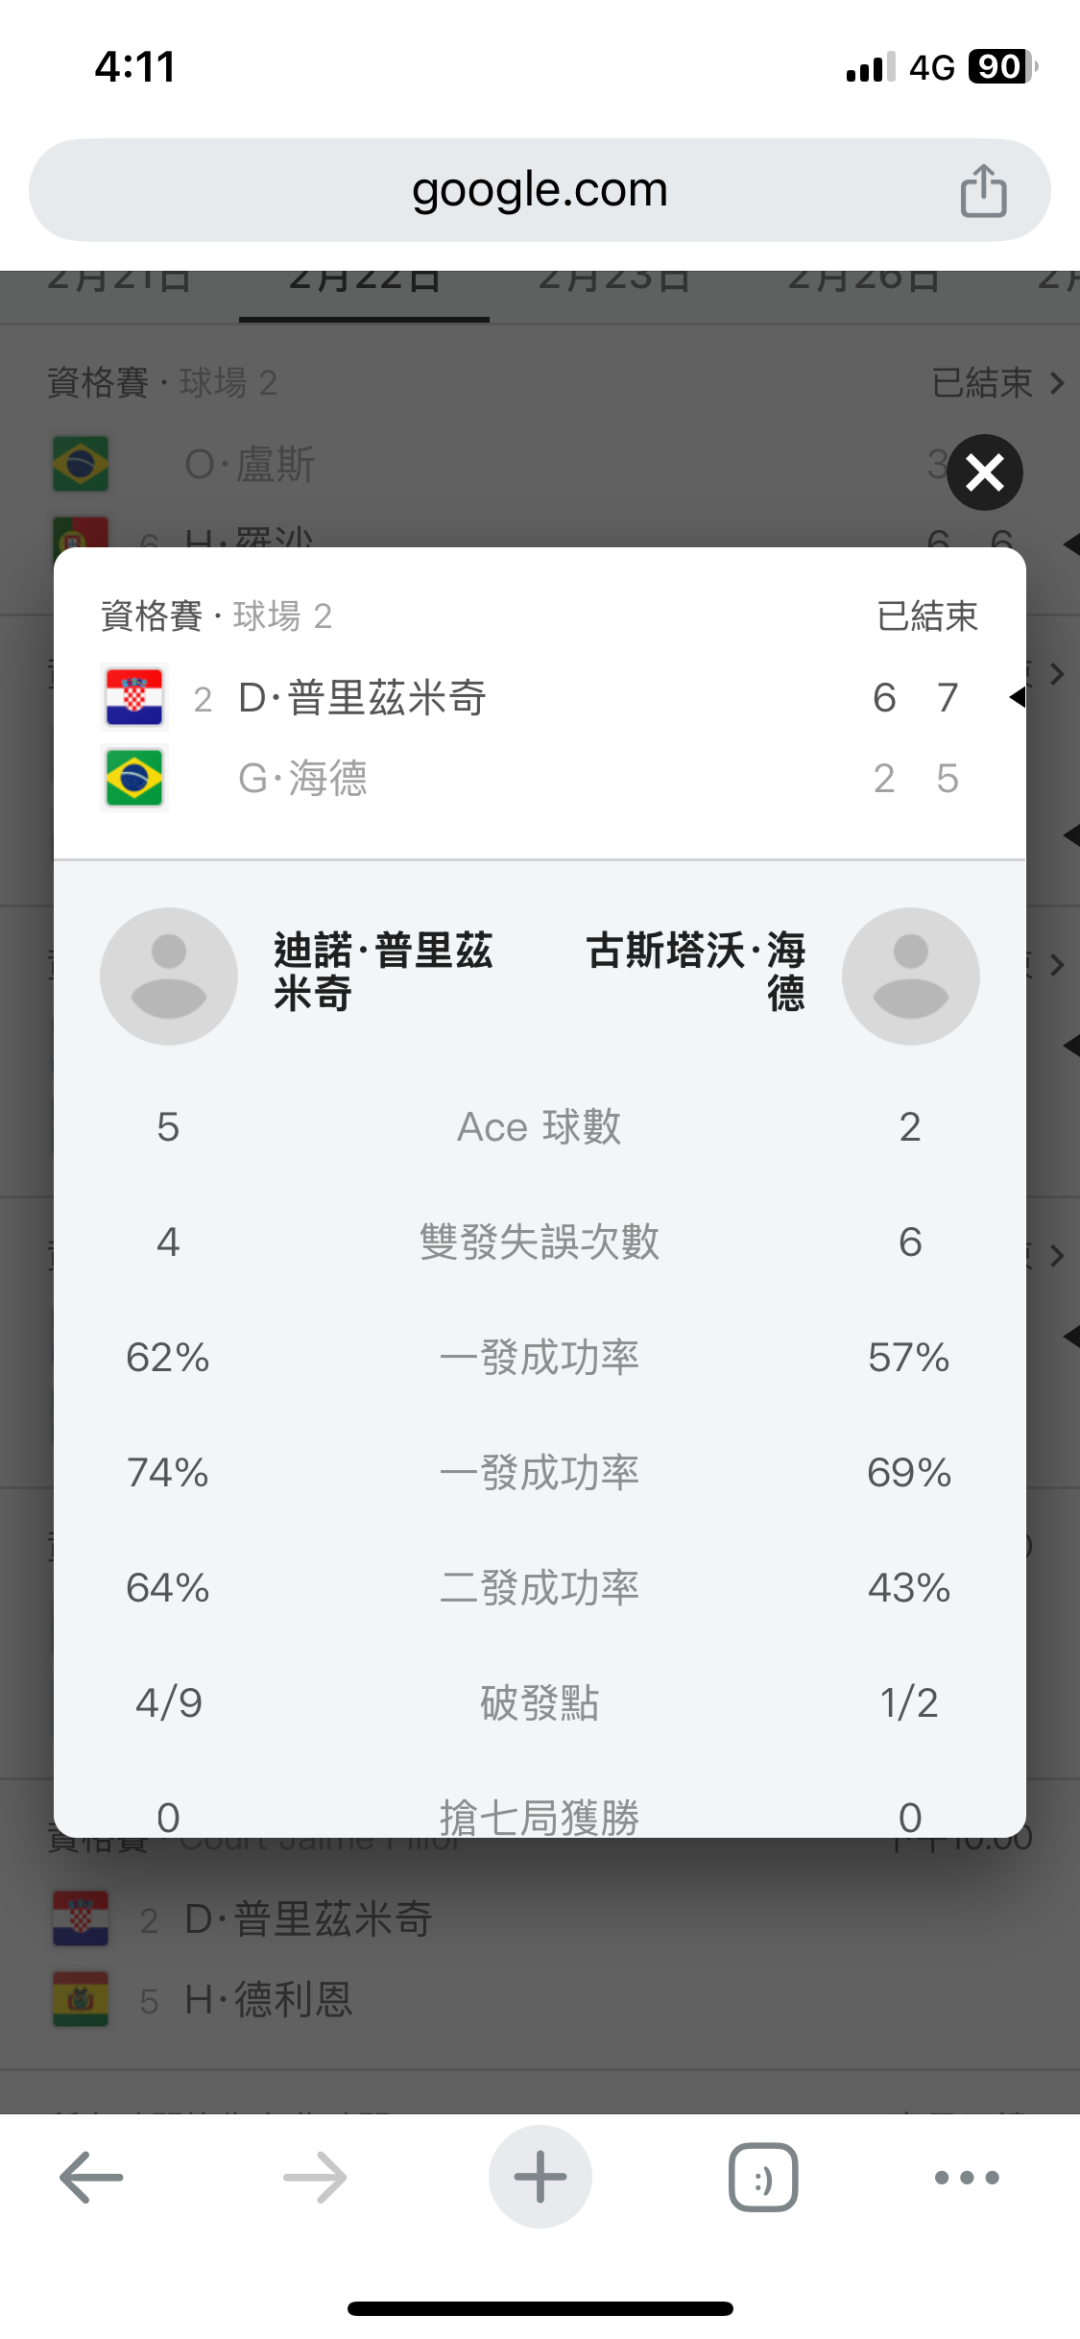Screen dimensions: 1080x2339
Task: Tap the browser forward arrow
Action: point(315,2177)
